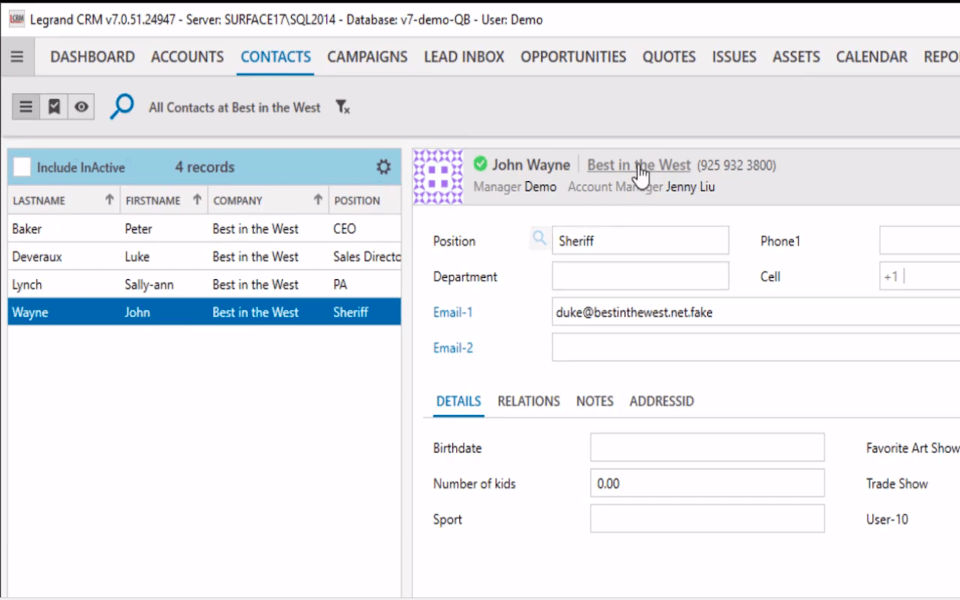Select the ADDRESSID tab

click(x=662, y=401)
